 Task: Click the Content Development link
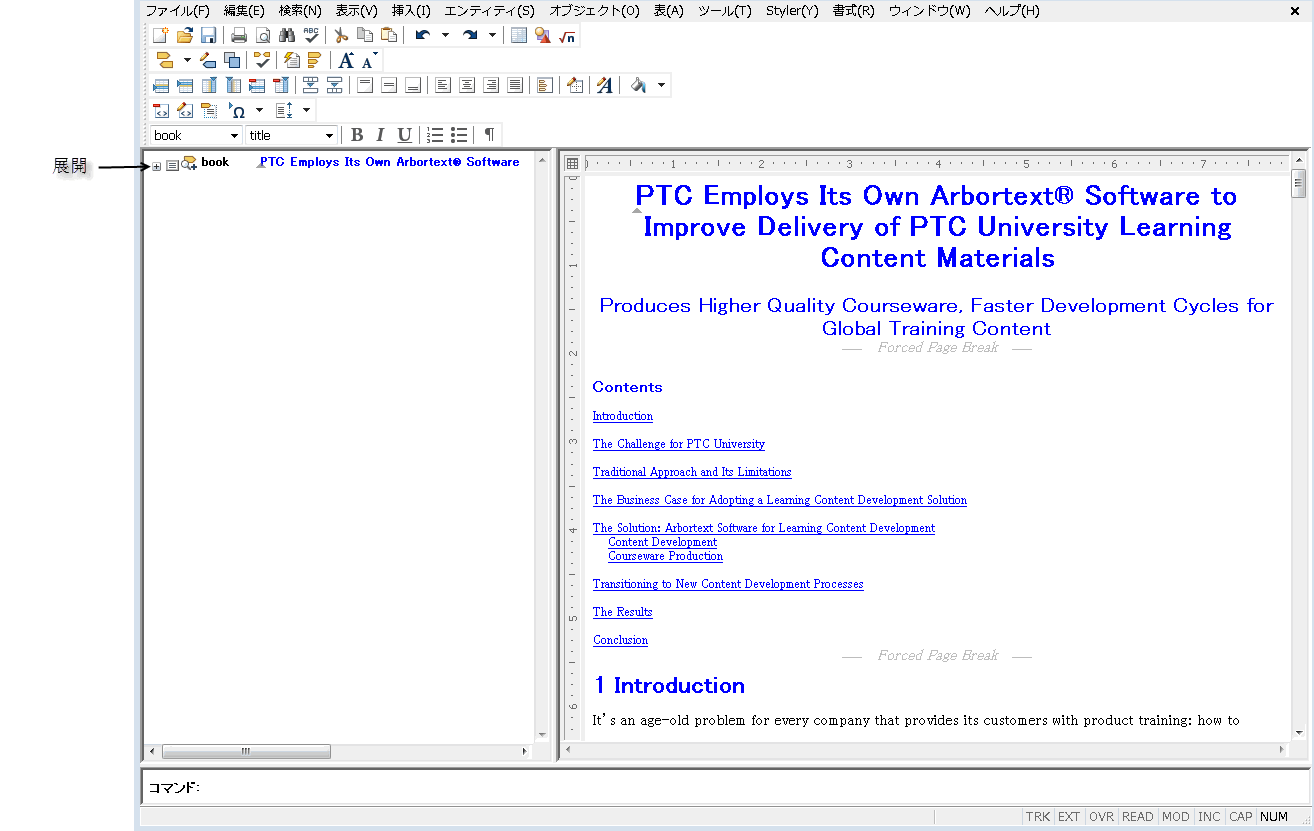662,542
